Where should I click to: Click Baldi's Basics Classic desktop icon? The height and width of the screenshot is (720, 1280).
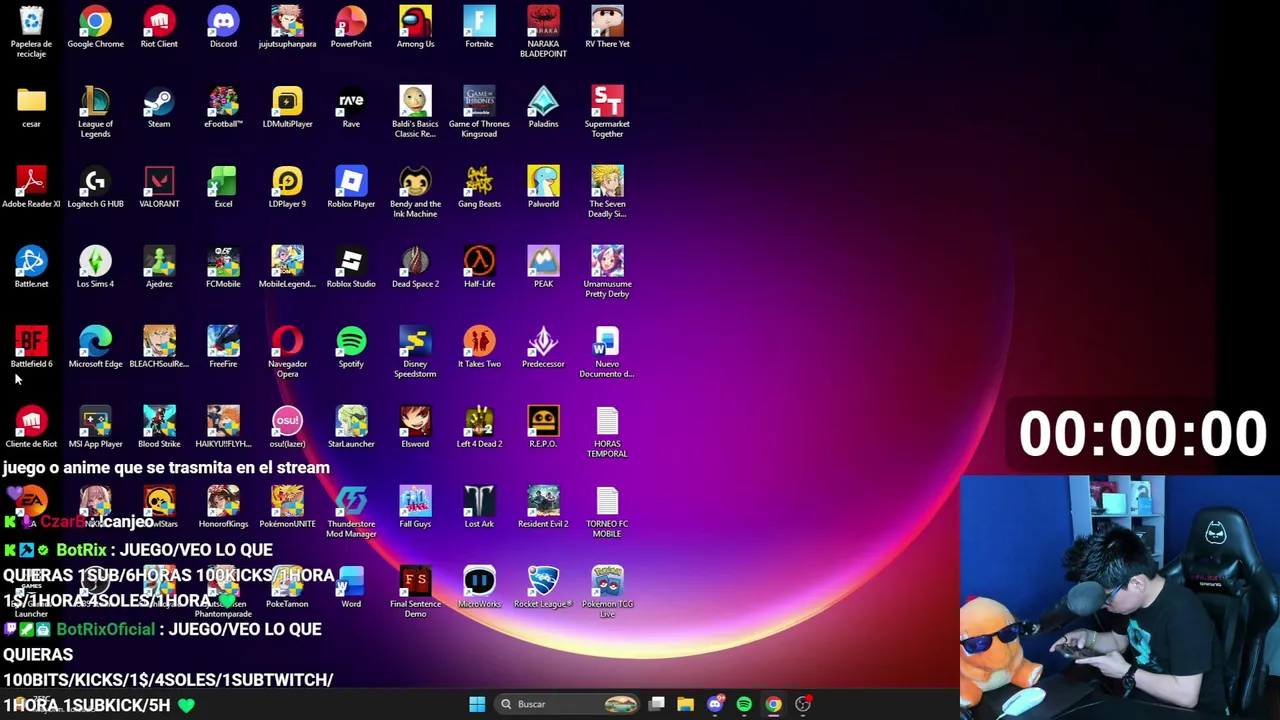pyautogui.click(x=415, y=111)
